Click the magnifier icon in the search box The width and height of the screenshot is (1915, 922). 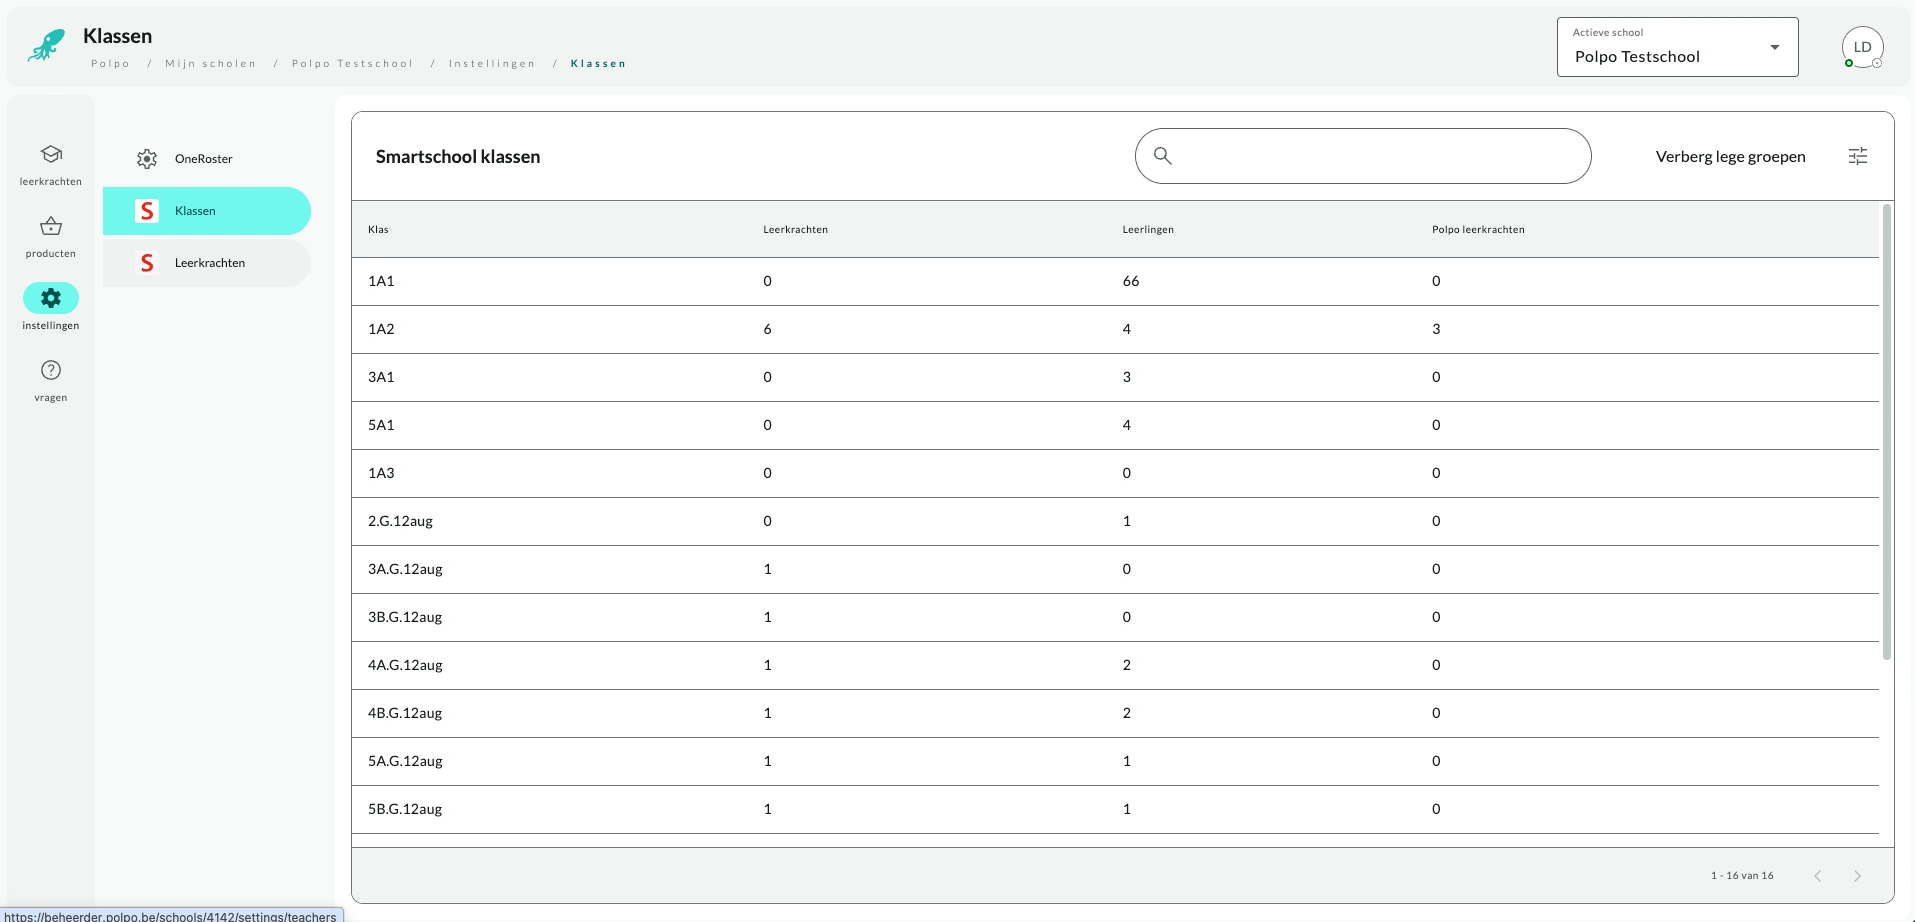click(1162, 156)
